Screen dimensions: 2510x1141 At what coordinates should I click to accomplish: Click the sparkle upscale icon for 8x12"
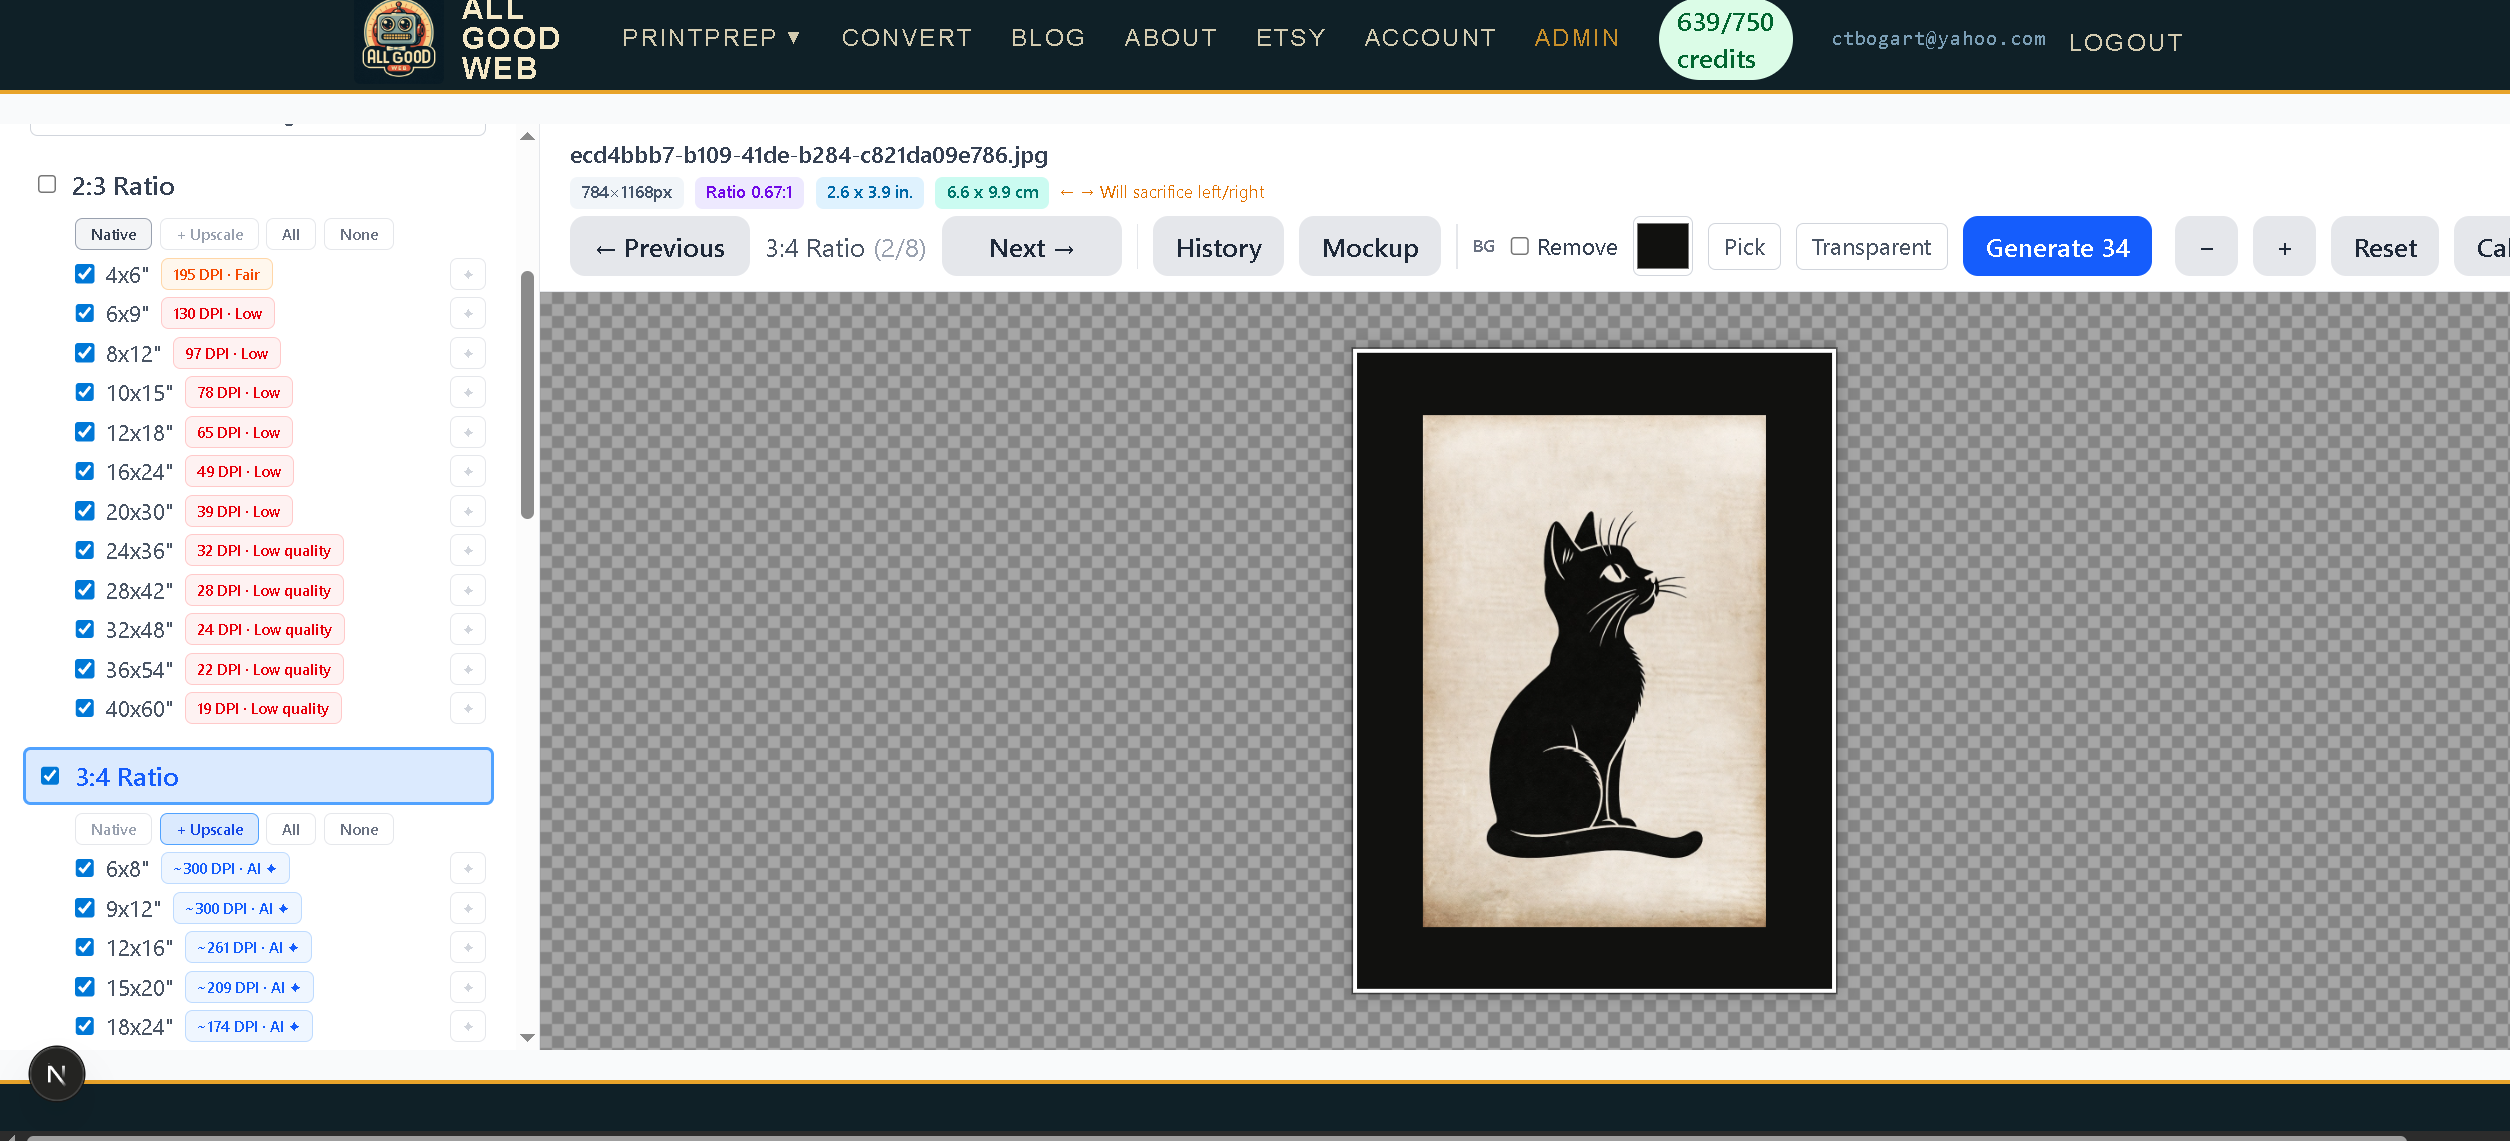click(468, 353)
